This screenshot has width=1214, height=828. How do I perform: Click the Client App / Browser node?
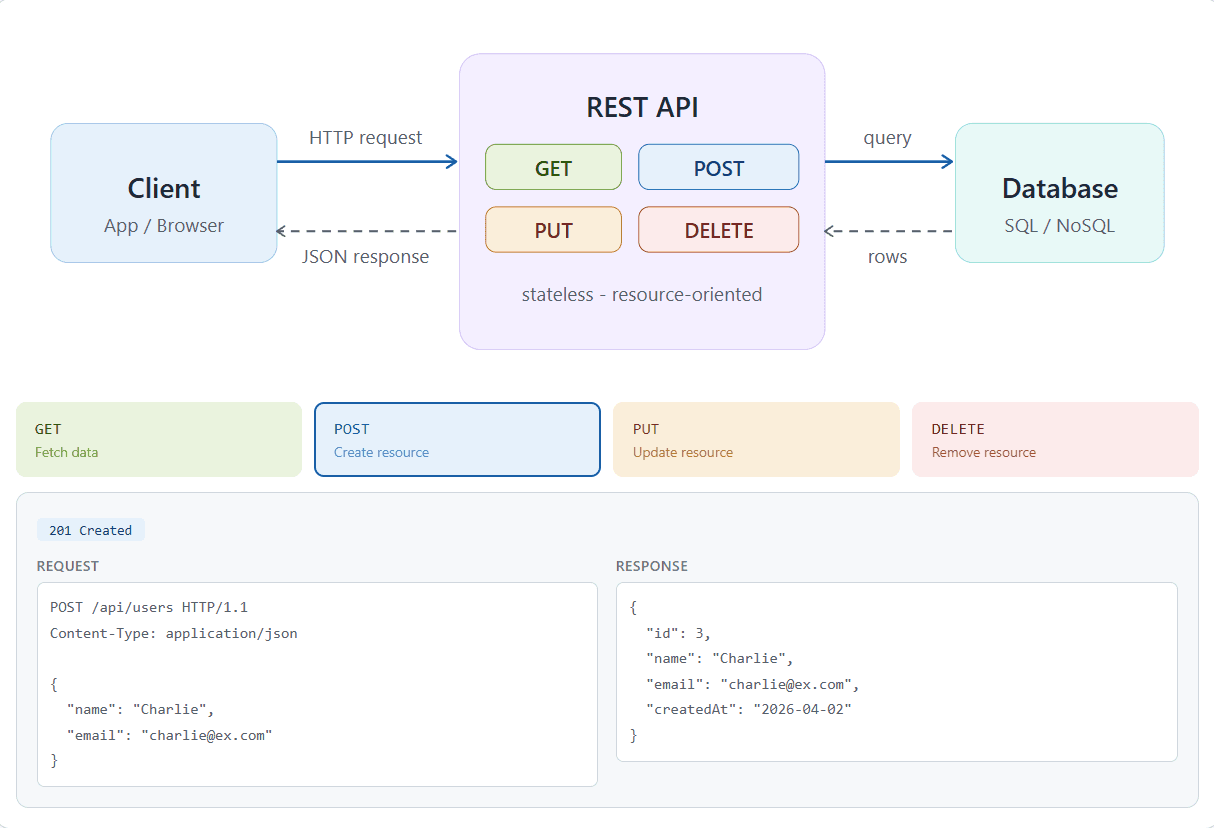[x=164, y=194]
